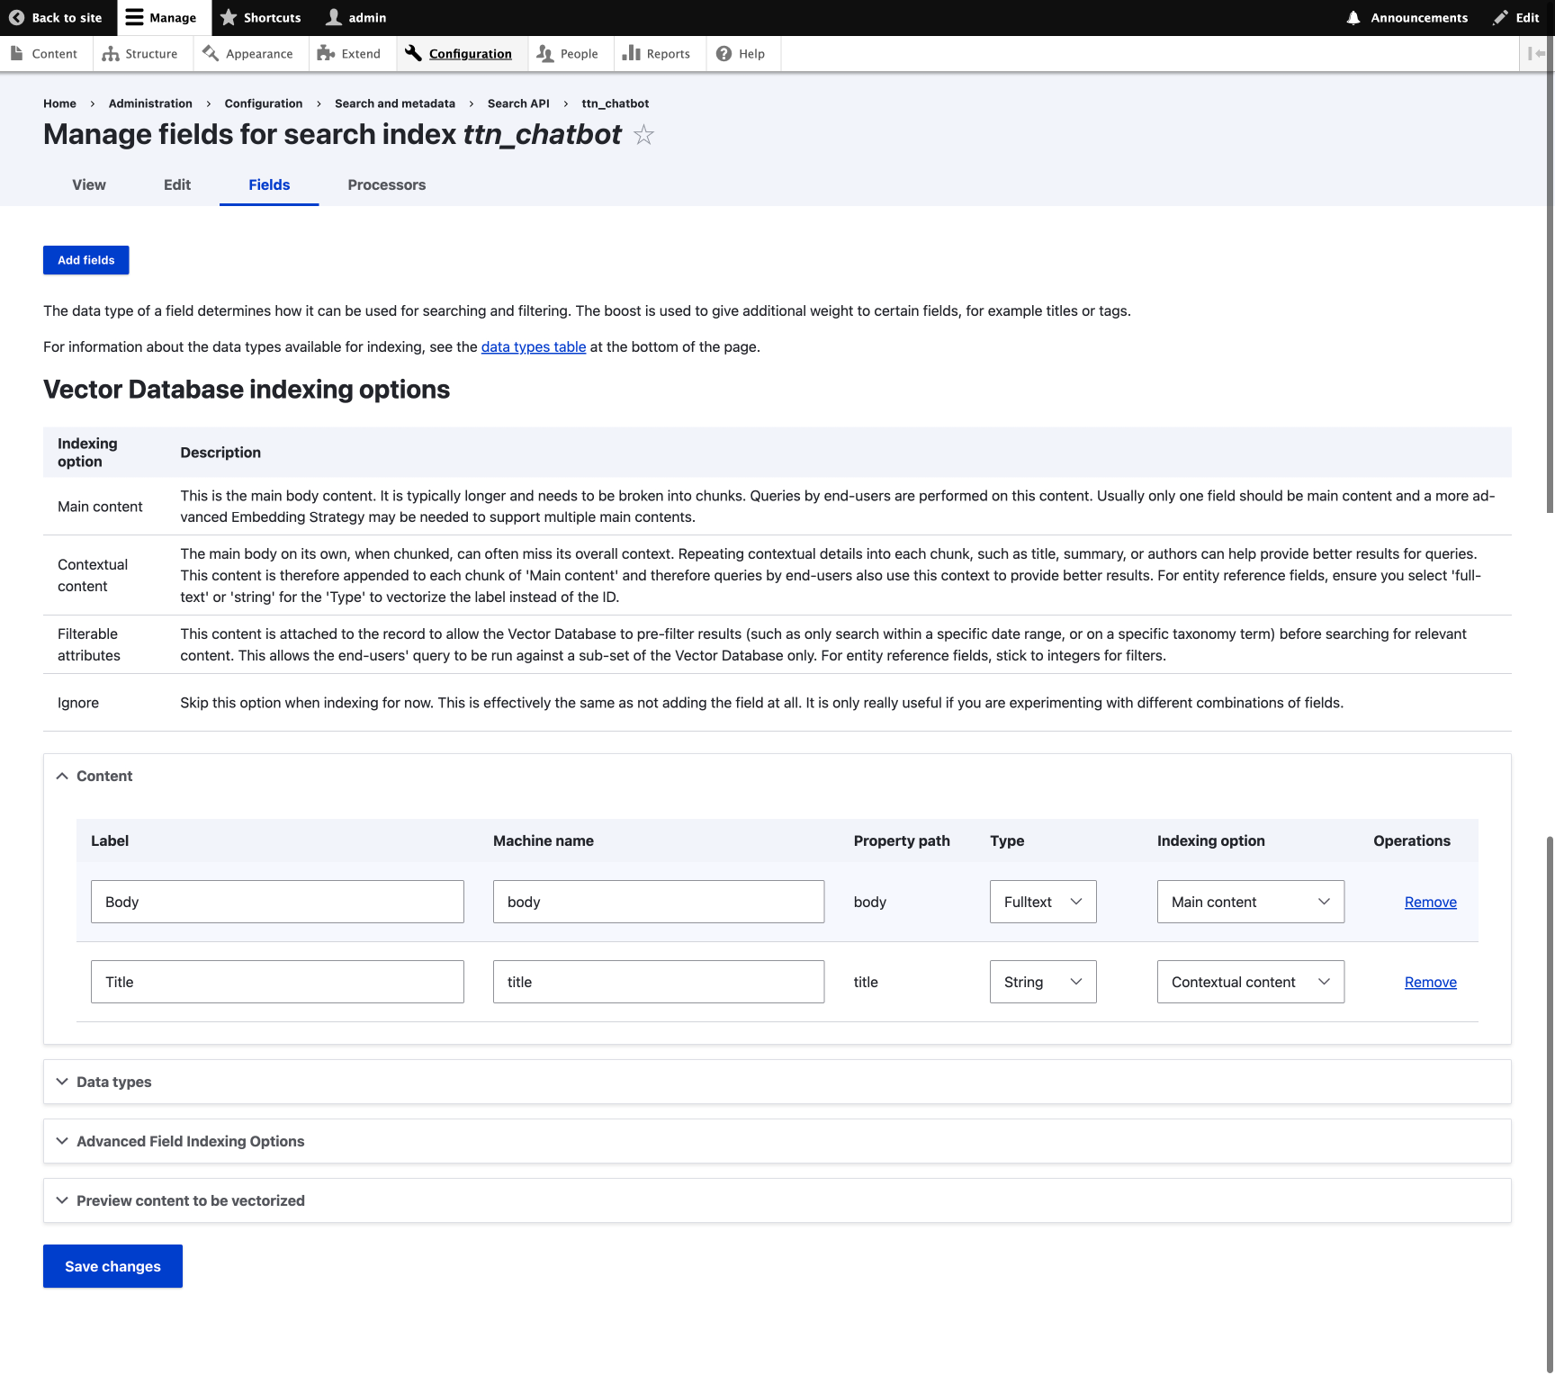
Task: Click the Extend puzzle-piece icon
Action: tap(322, 53)
